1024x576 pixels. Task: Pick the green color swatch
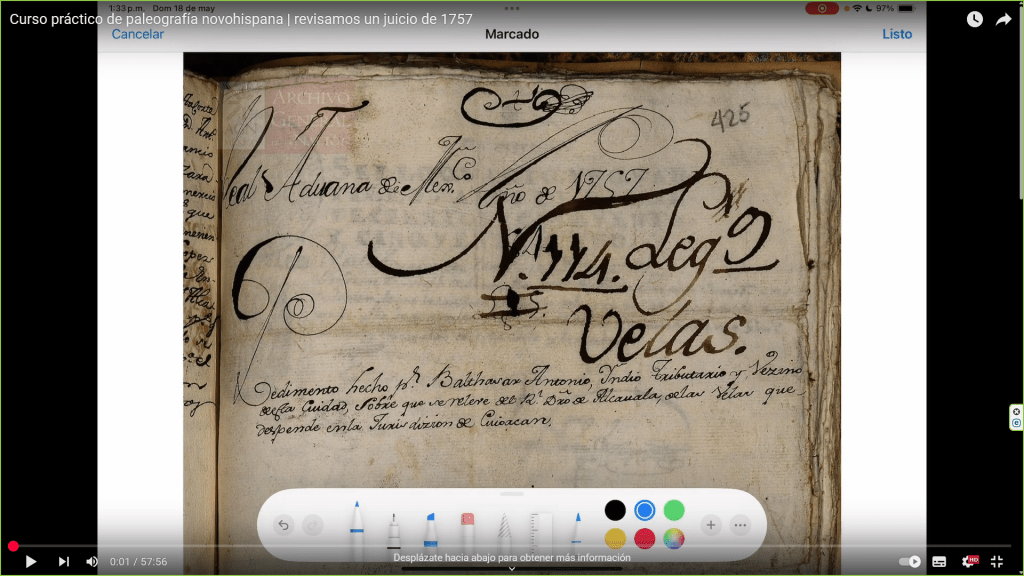coord(674,510)
